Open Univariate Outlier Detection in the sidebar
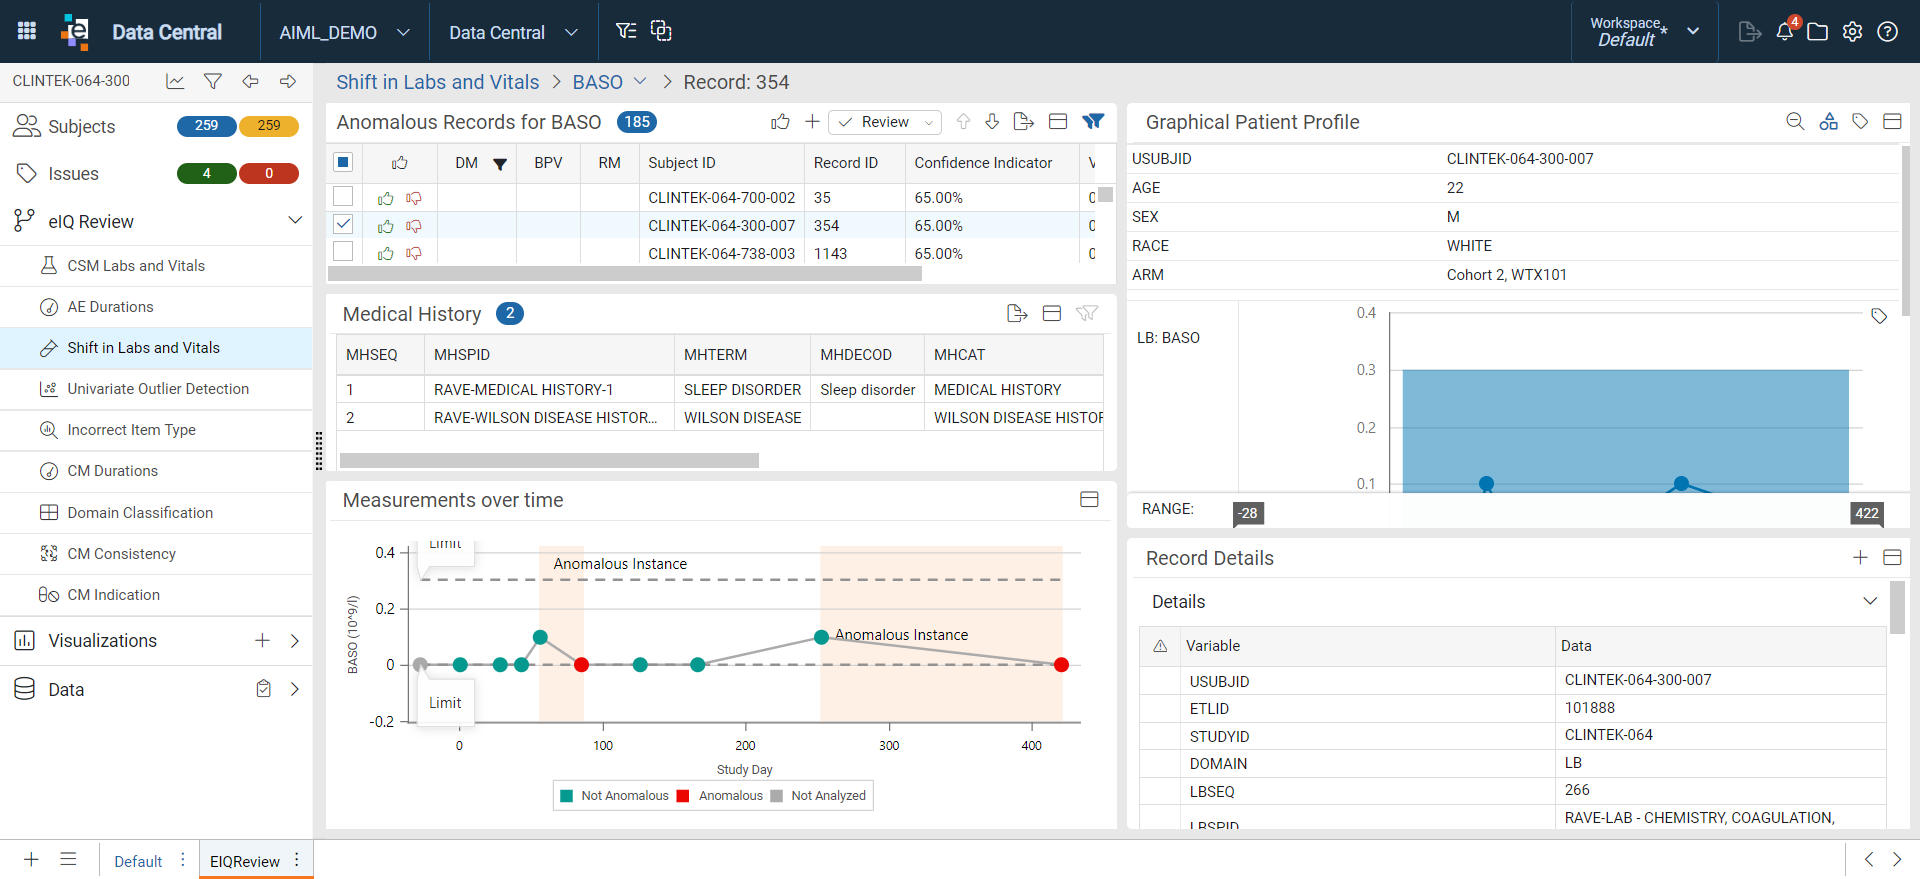This screenshot has width=1920, height=879. 157,389
